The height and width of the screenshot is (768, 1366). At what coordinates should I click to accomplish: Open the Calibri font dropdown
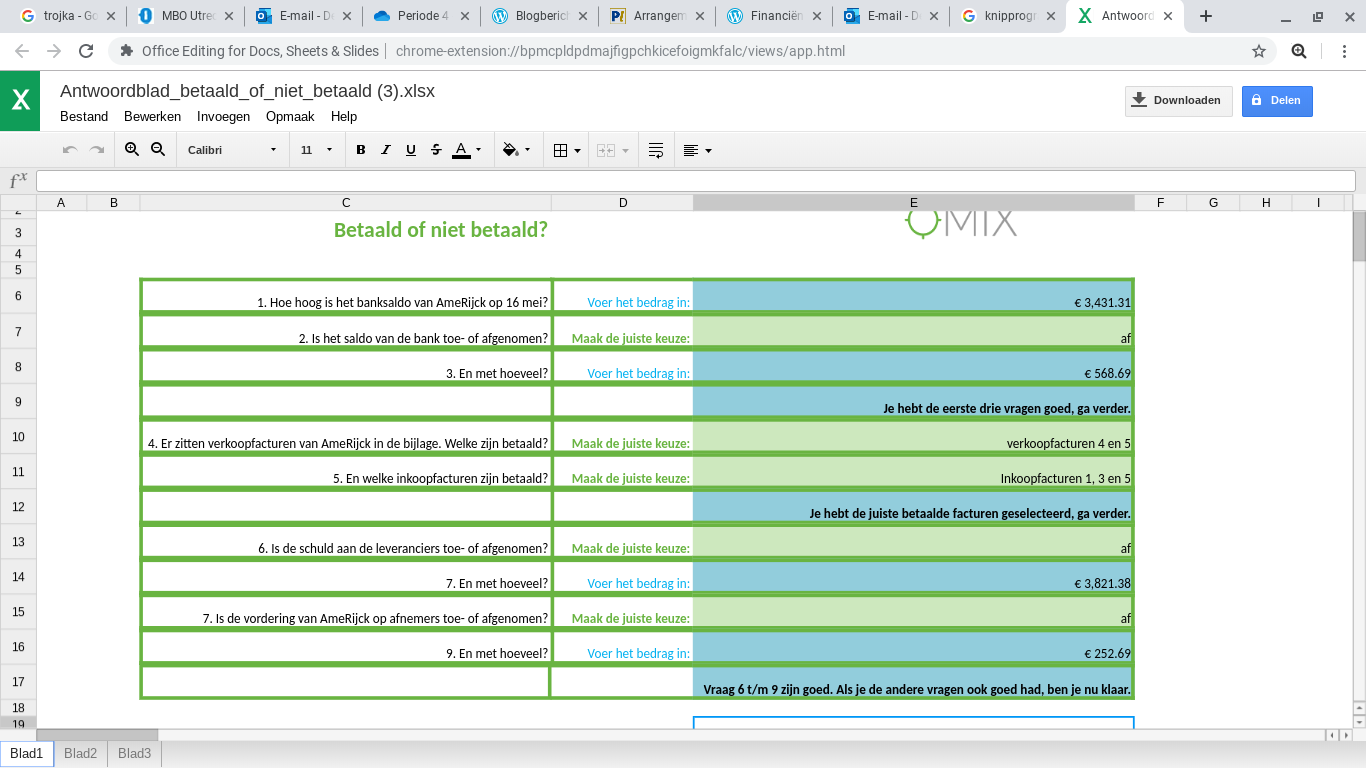232,150
